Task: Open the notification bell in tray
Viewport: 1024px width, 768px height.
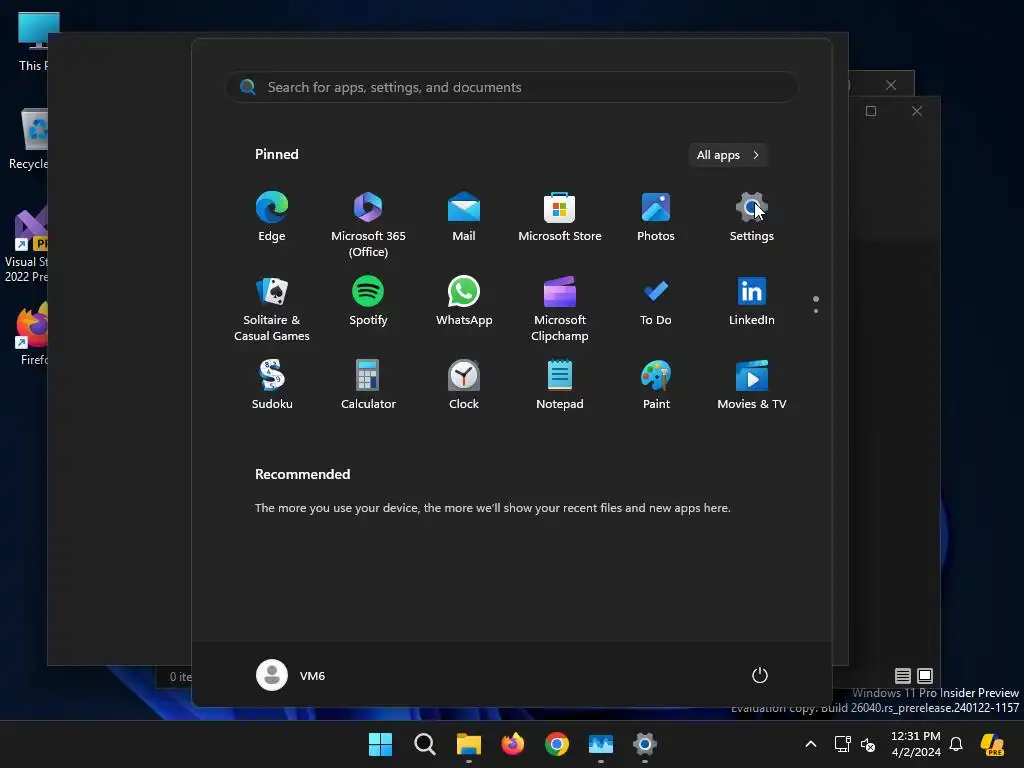Action: [x=956, y=744]
